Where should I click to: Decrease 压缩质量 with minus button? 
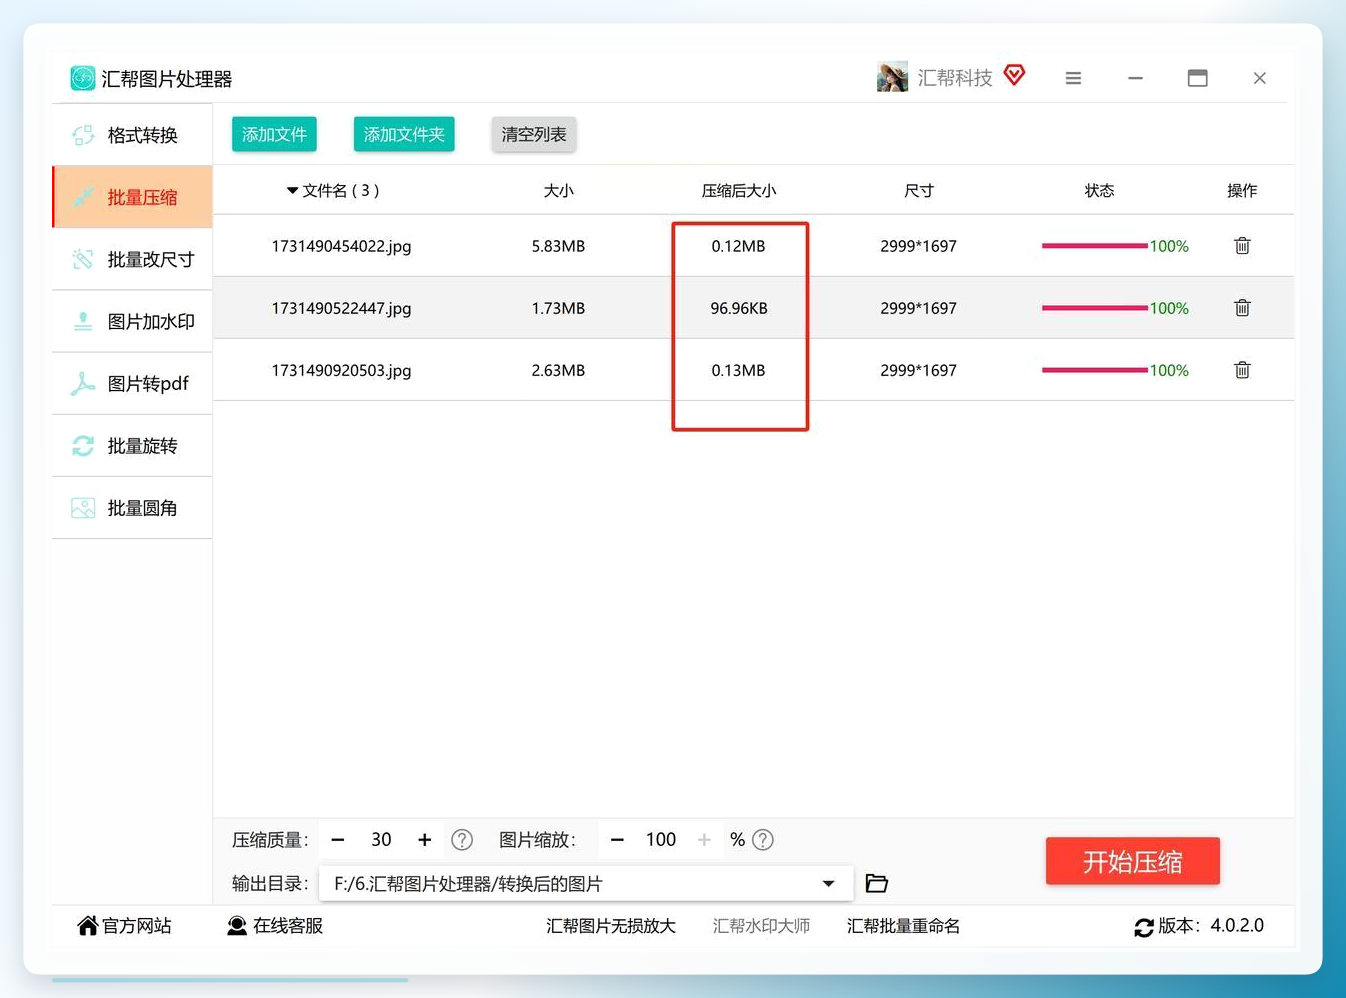338,840
